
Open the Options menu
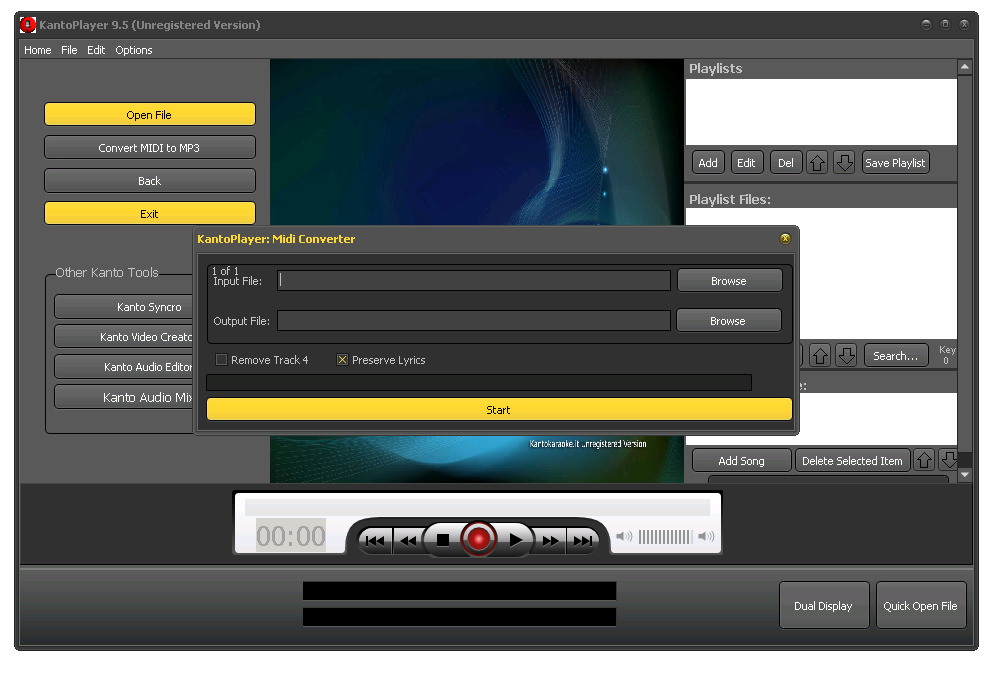click(x=134, y=50)
